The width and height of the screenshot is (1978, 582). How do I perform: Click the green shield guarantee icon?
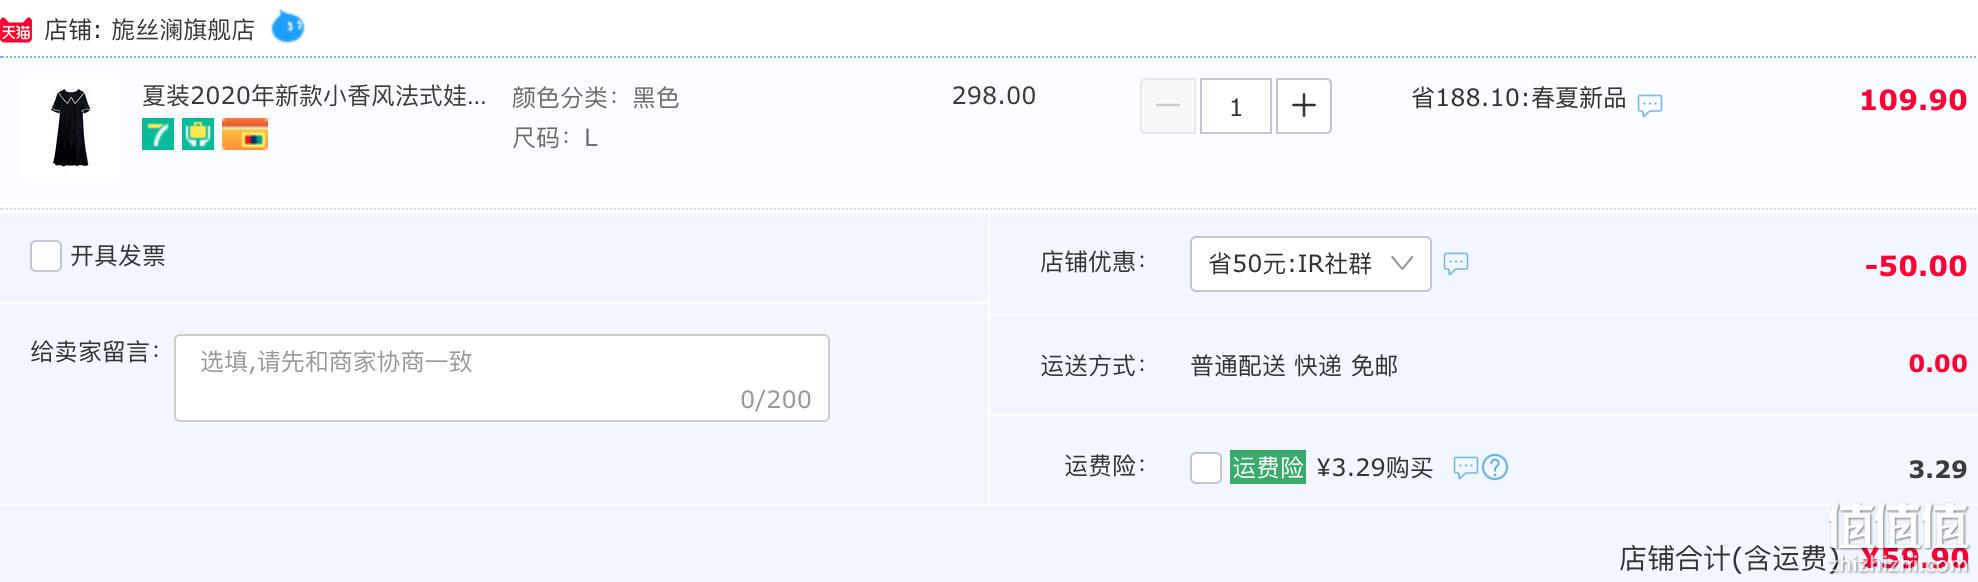point(198,134)
